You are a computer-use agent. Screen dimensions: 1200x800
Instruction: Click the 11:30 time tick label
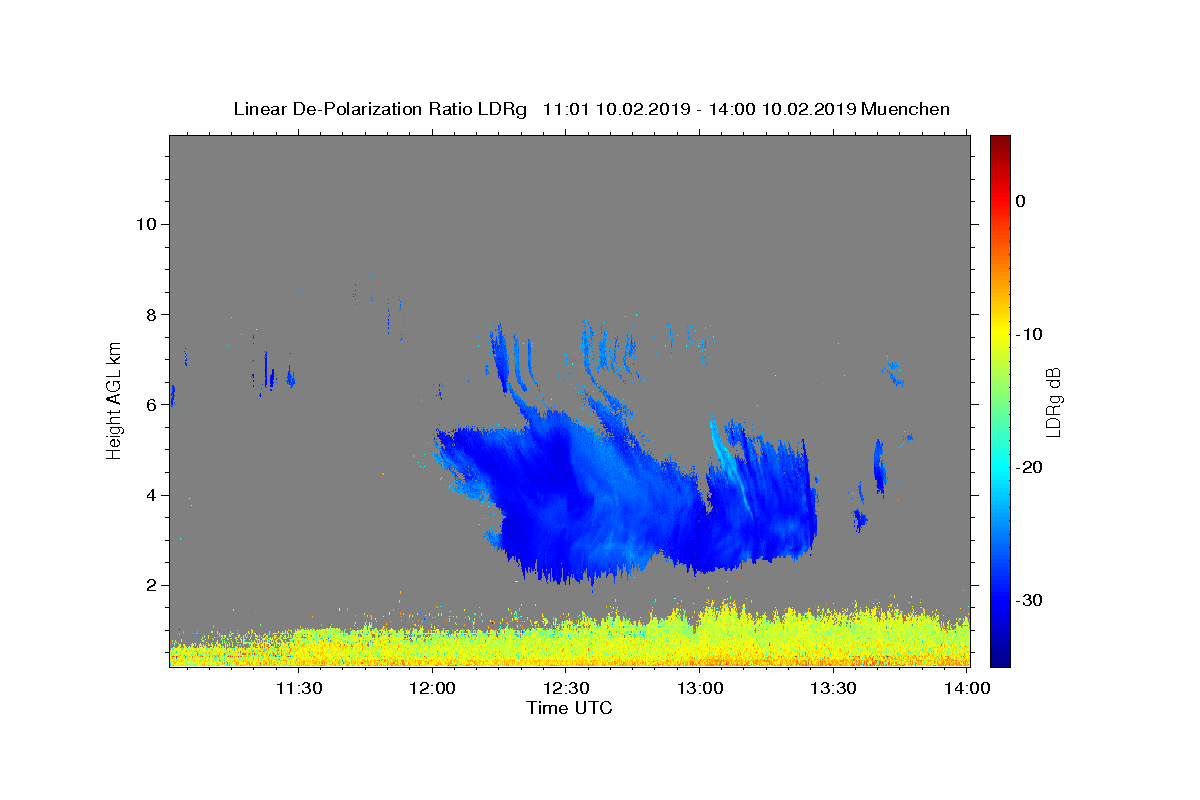[x=298, y=688]
